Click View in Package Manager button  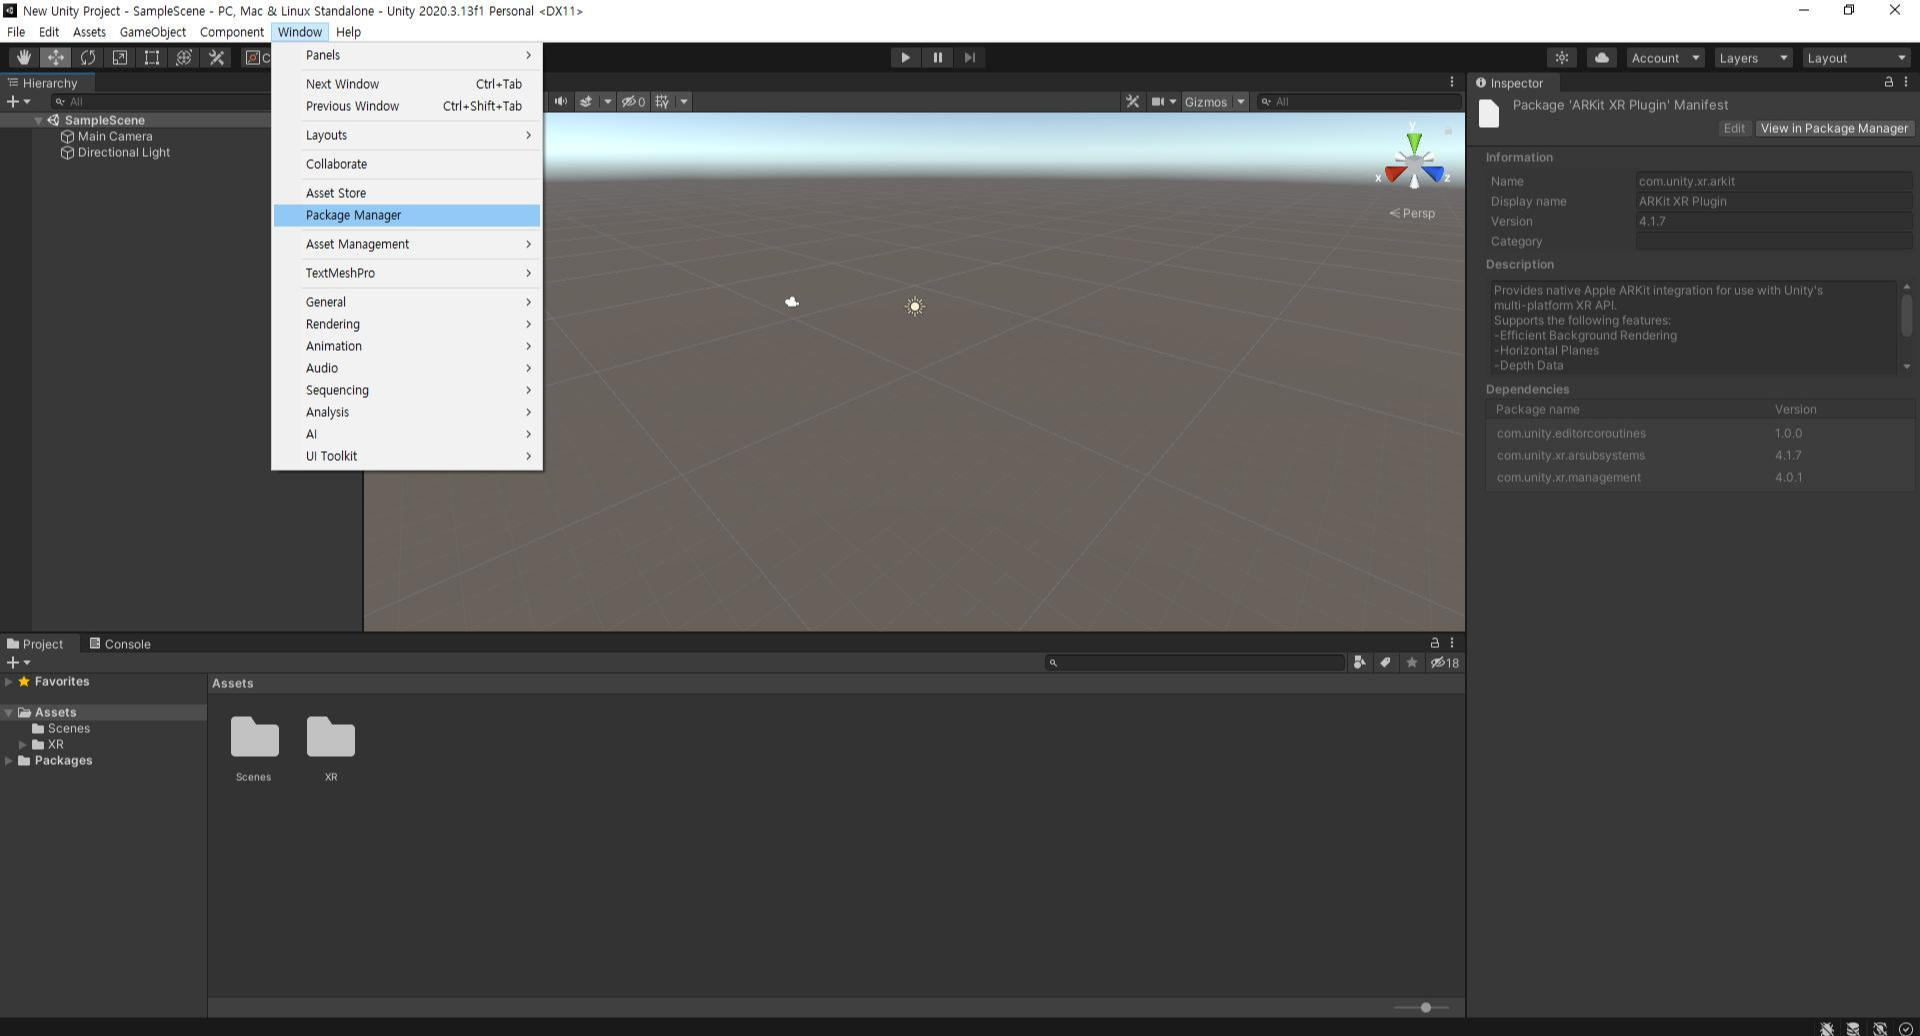pos(1834,128)
